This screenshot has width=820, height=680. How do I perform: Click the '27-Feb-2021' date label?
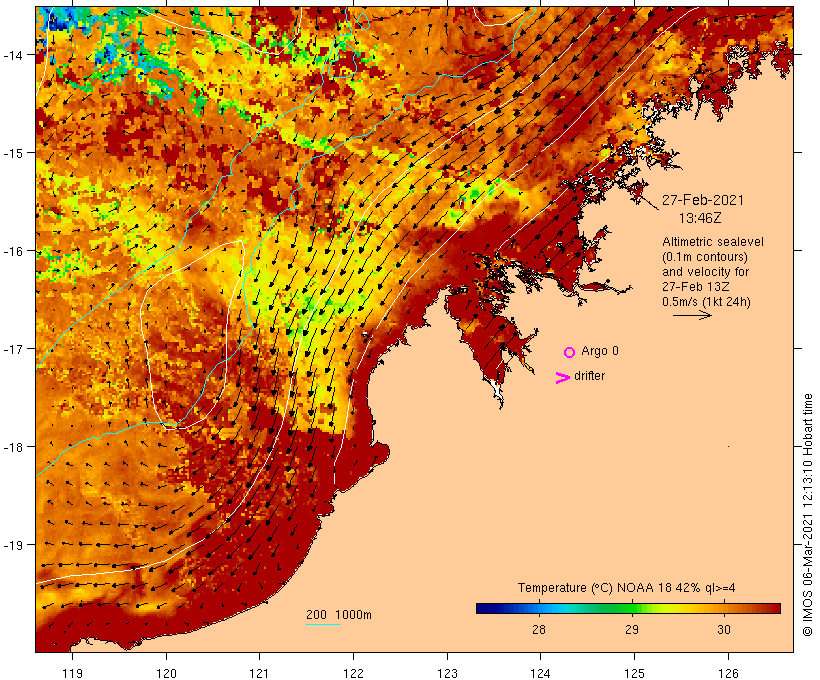pos(702,200)
